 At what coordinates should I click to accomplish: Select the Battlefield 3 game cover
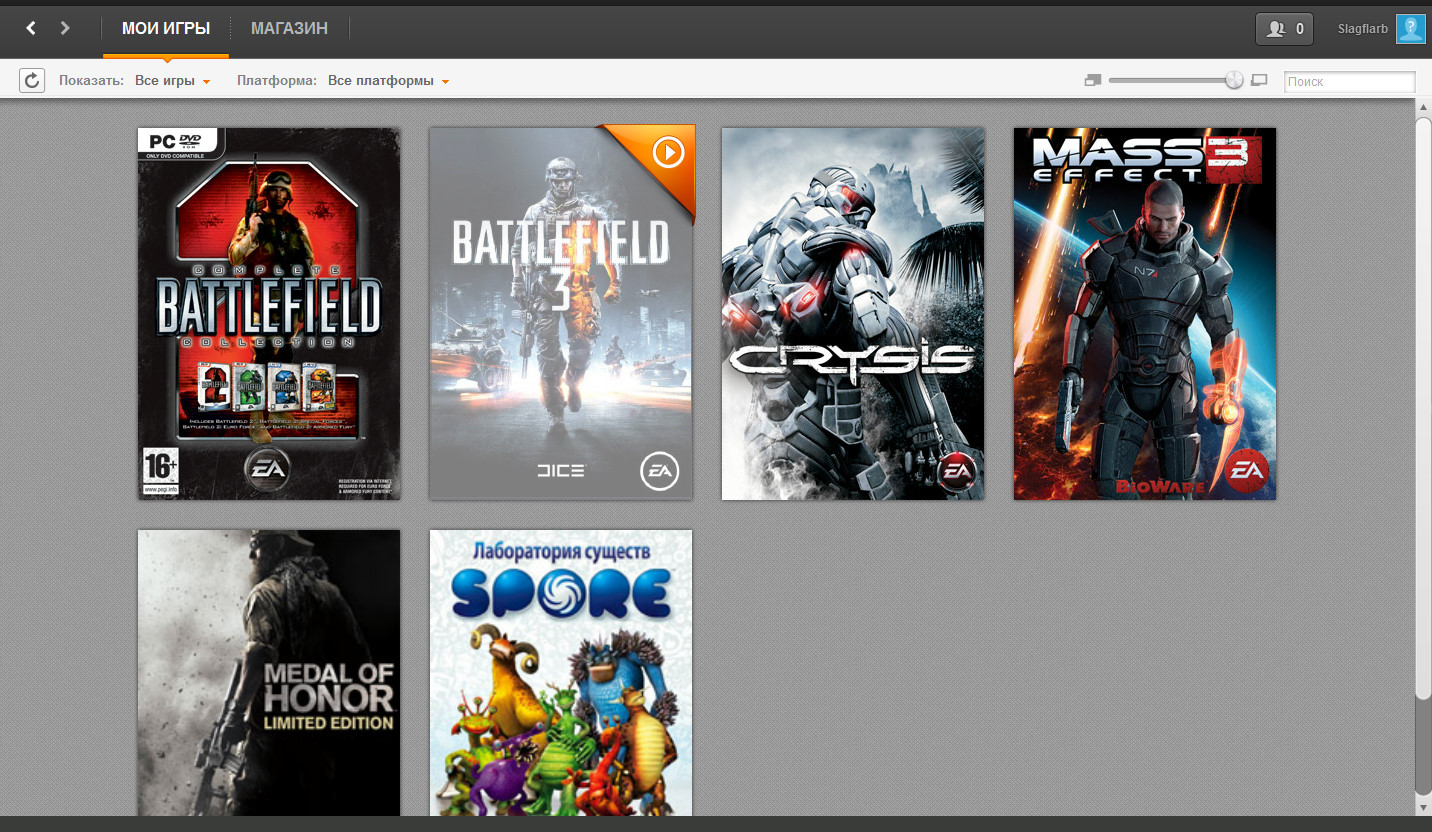tap(561, 313)
